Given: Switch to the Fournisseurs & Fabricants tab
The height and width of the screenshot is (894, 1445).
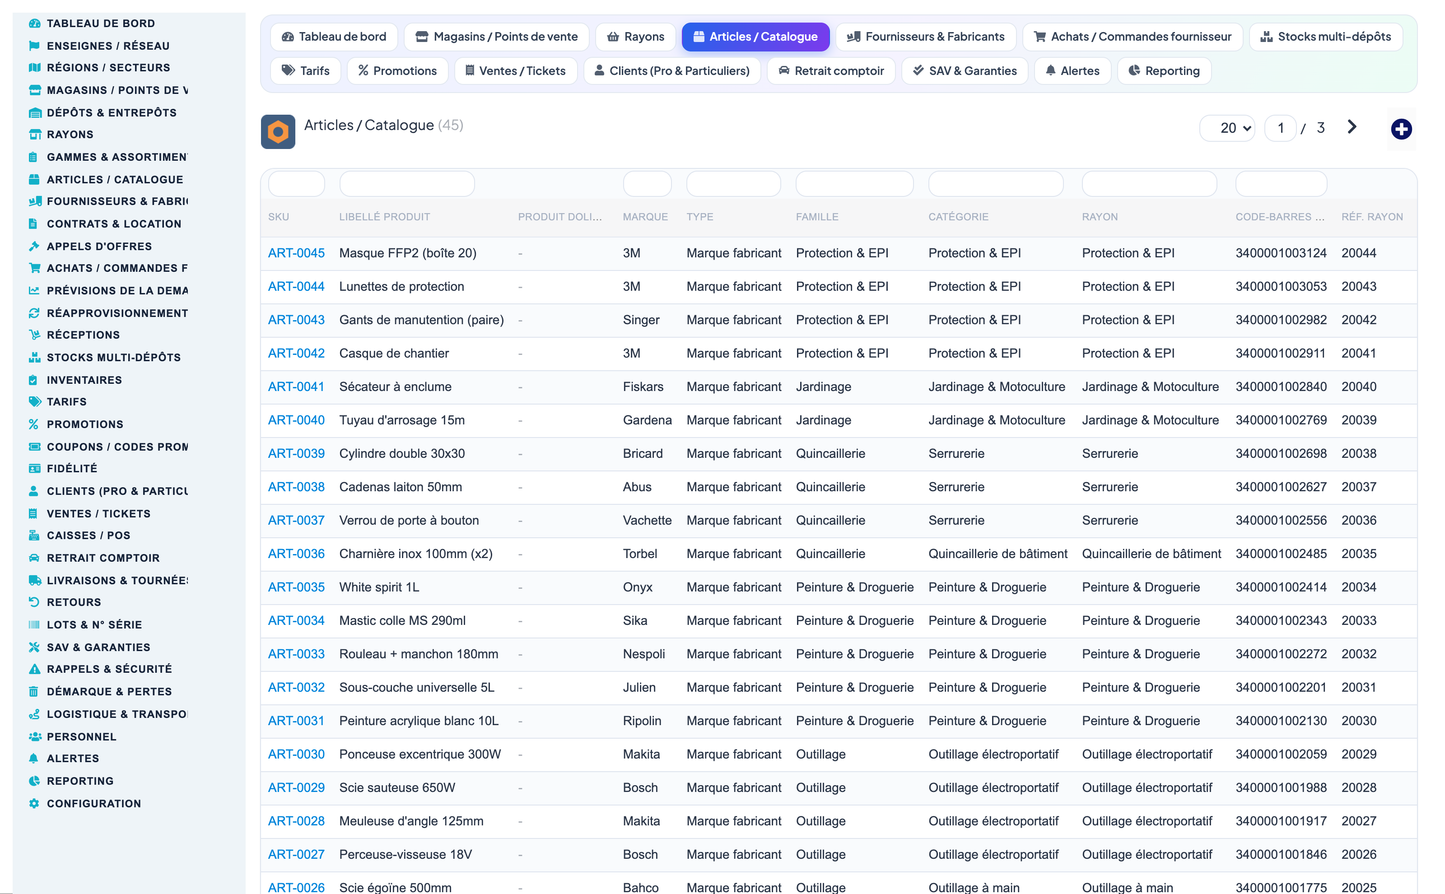Looking at the screenshot, I should 926,37.
